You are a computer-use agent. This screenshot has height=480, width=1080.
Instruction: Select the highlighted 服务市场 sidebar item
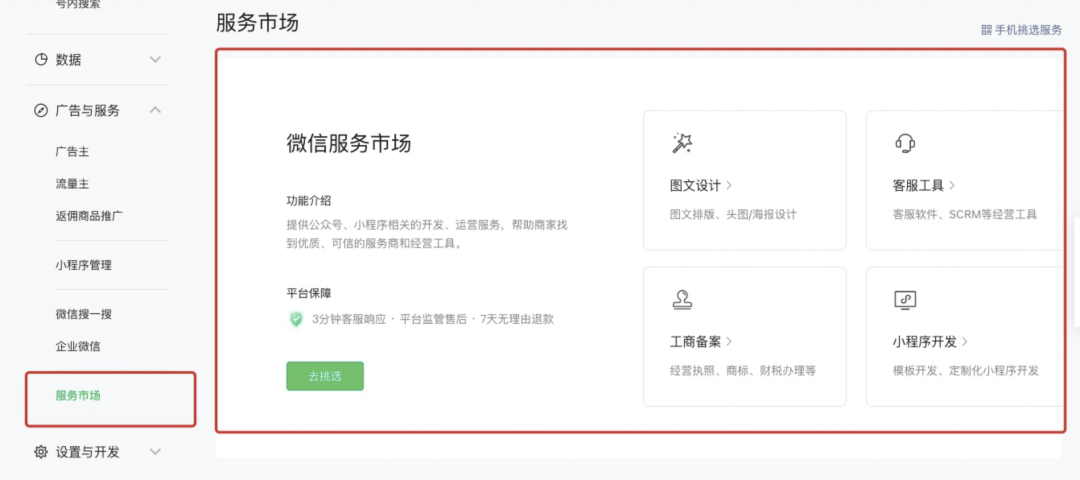(78, 395)
